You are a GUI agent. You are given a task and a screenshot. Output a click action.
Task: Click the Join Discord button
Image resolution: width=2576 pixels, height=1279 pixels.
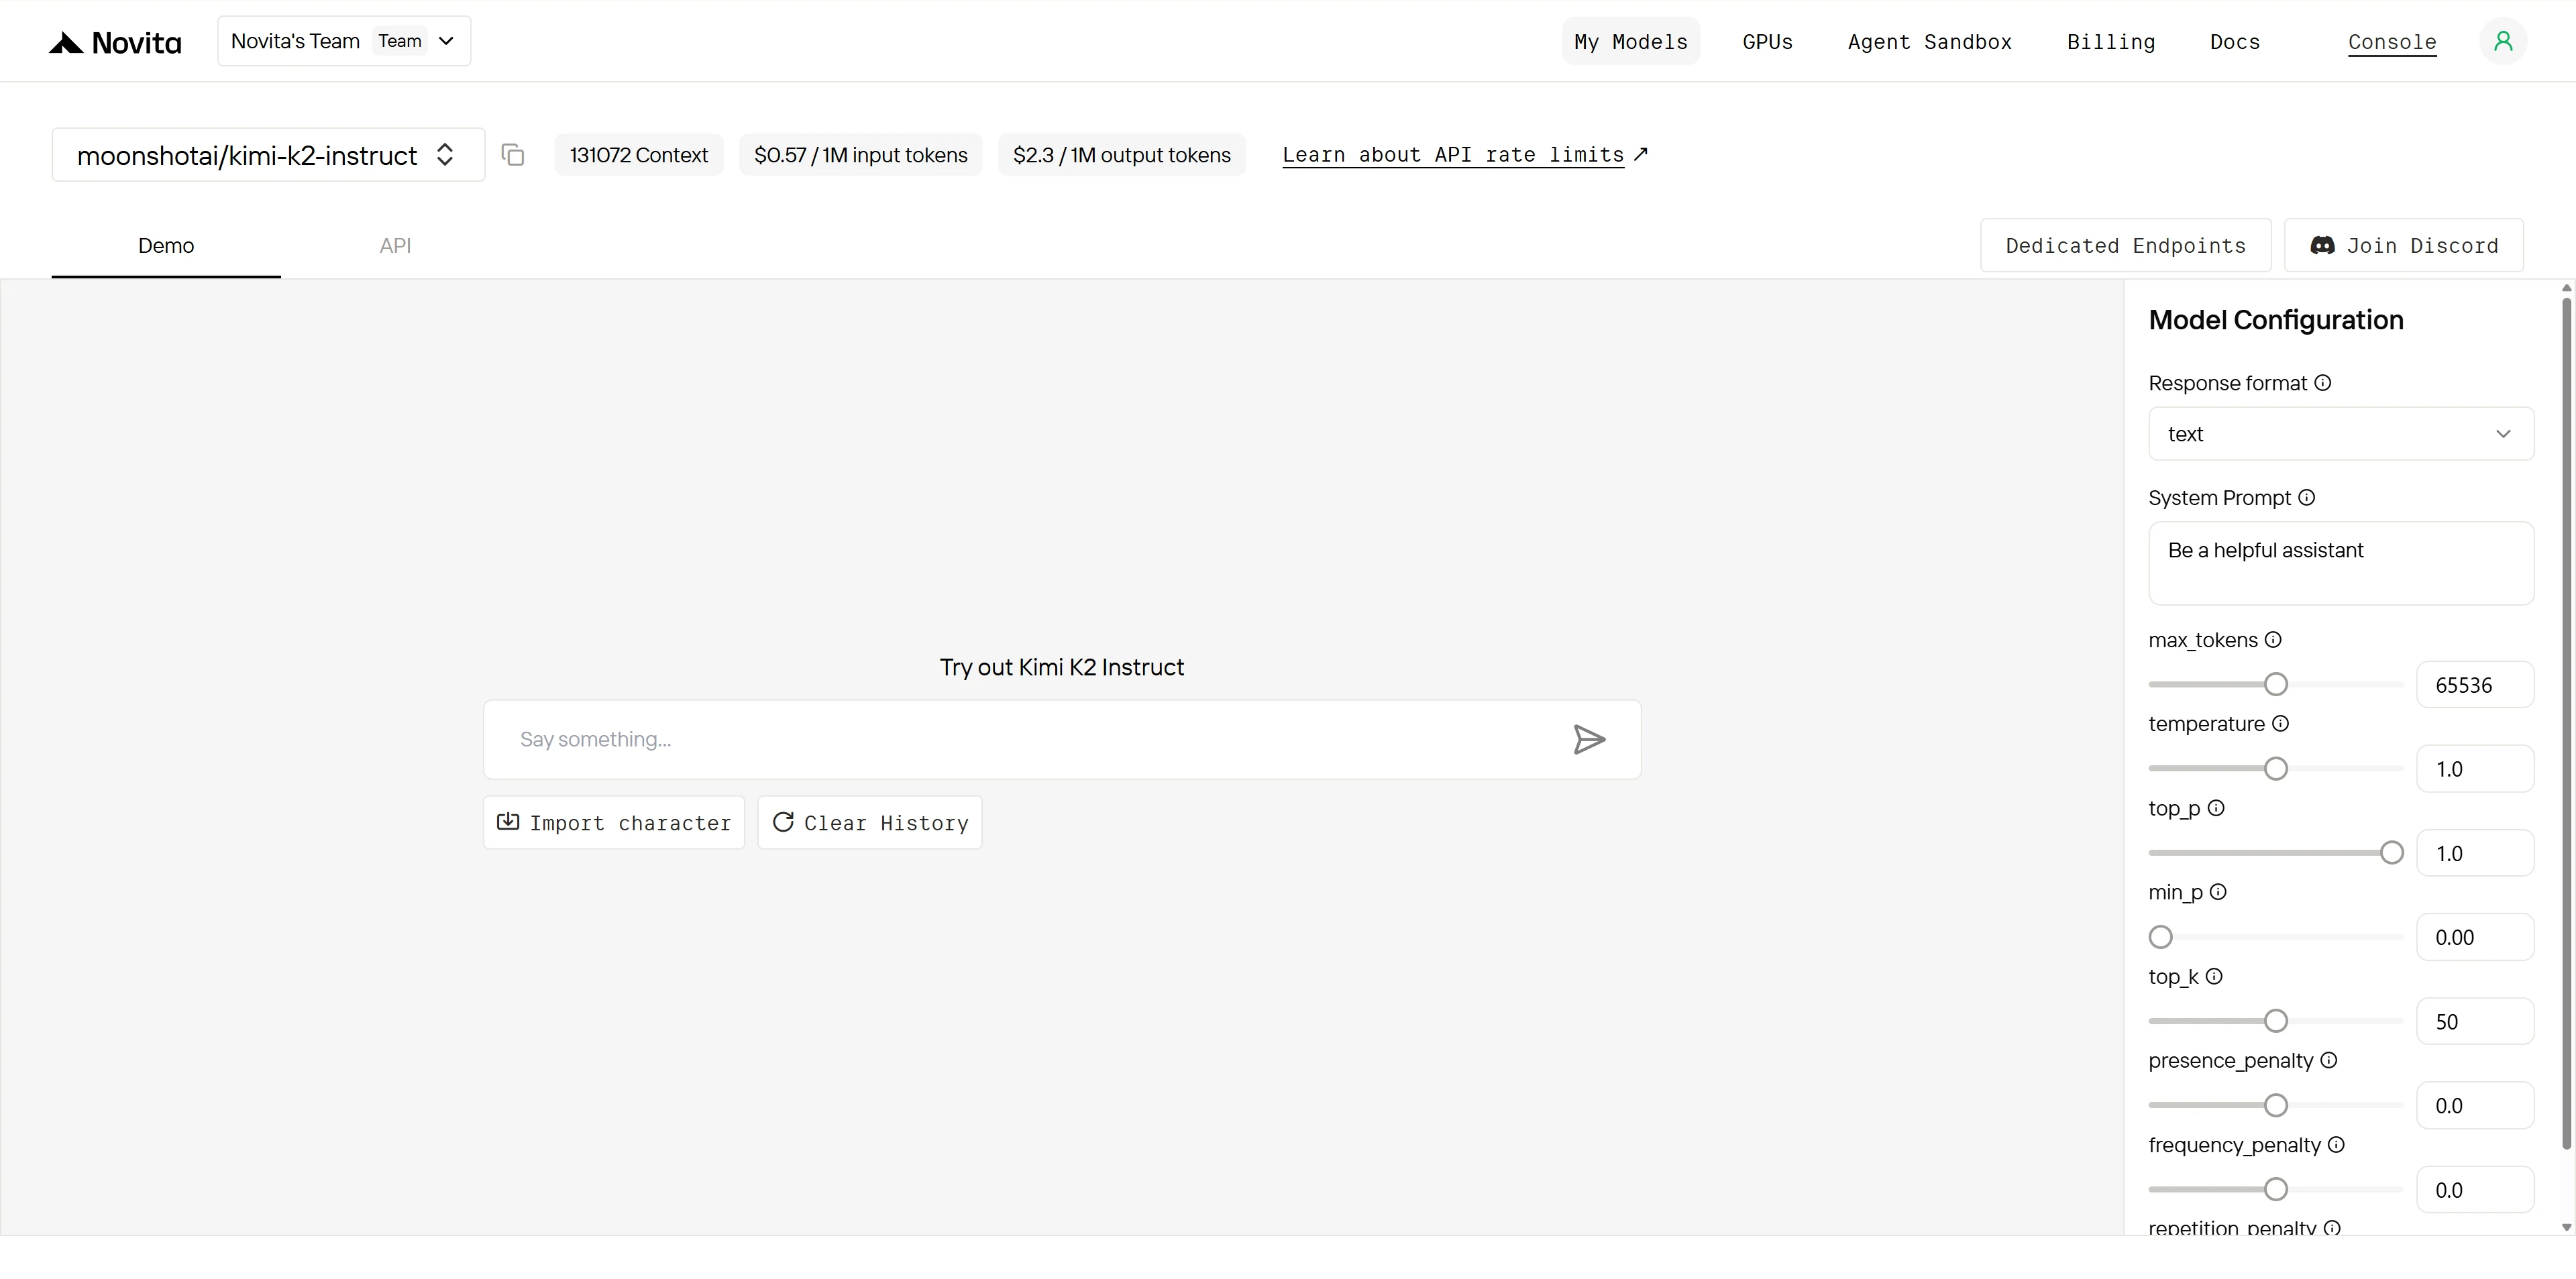tap(2404, 246)
